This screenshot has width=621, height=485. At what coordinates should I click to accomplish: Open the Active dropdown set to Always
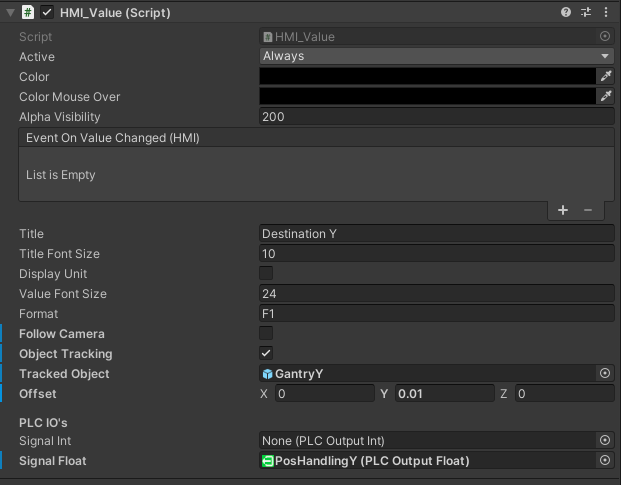click(436, 56)
